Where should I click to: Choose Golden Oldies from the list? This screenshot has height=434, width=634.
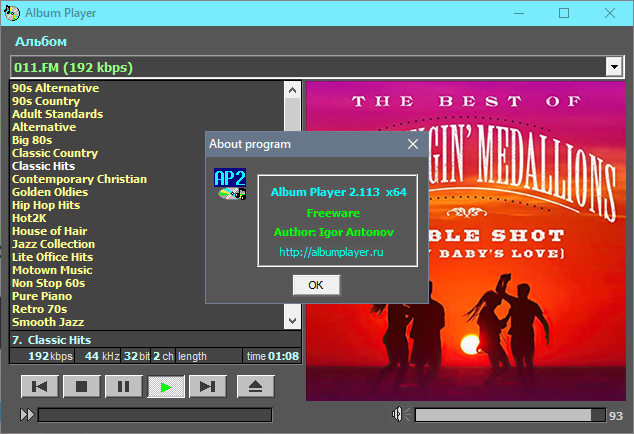click(x=50, y=192)
